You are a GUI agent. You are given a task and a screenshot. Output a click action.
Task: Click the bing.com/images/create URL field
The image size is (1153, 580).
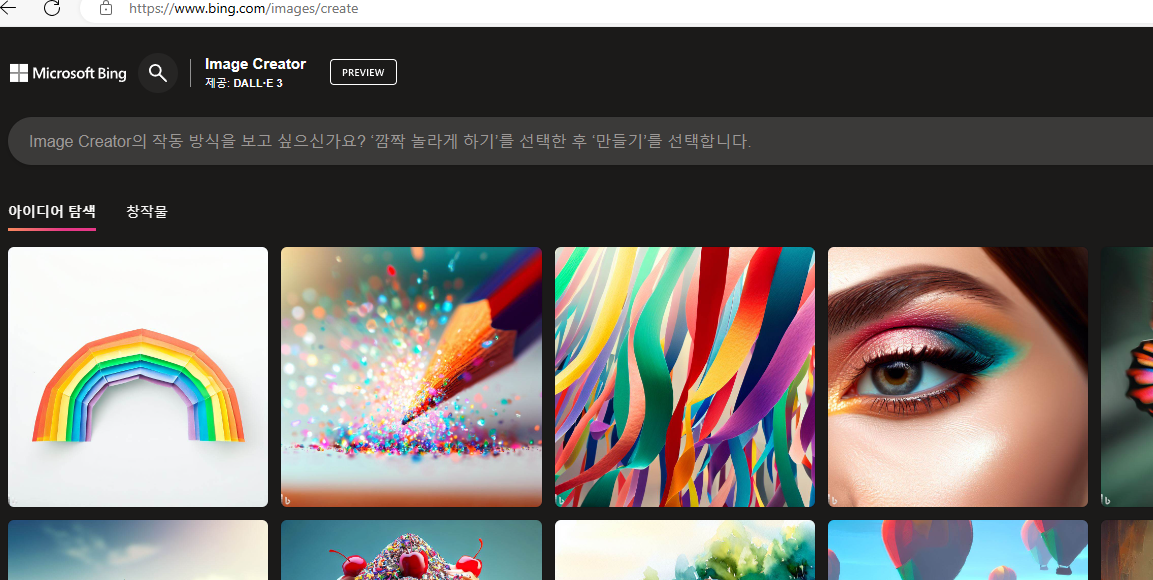616,10
